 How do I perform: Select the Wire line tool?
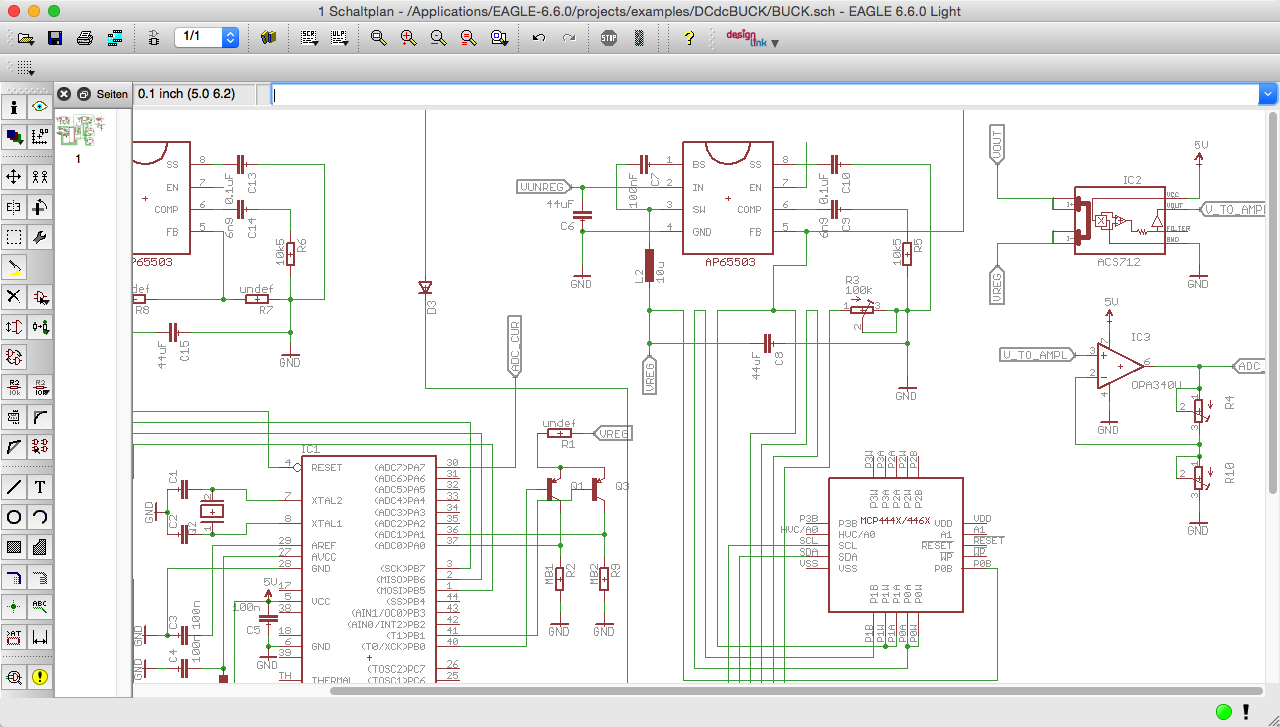tap(14, 487)
